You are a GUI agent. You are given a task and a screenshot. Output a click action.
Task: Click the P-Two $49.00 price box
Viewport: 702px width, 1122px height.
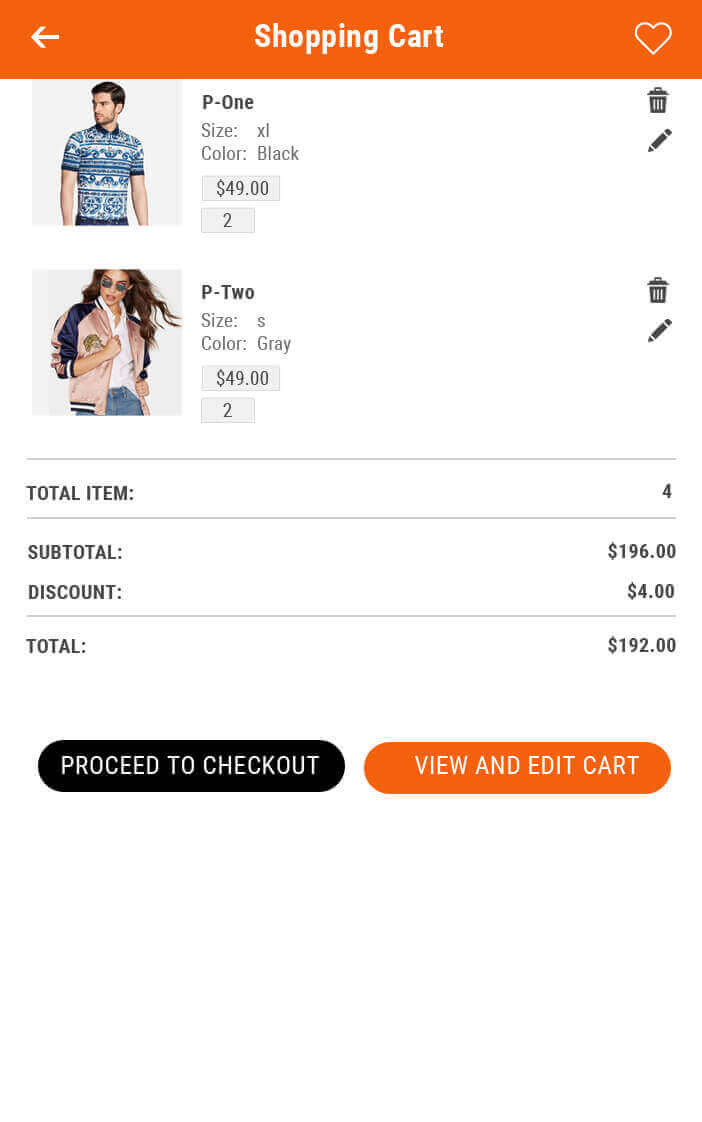pyautogui.click(x=241, y=379)
